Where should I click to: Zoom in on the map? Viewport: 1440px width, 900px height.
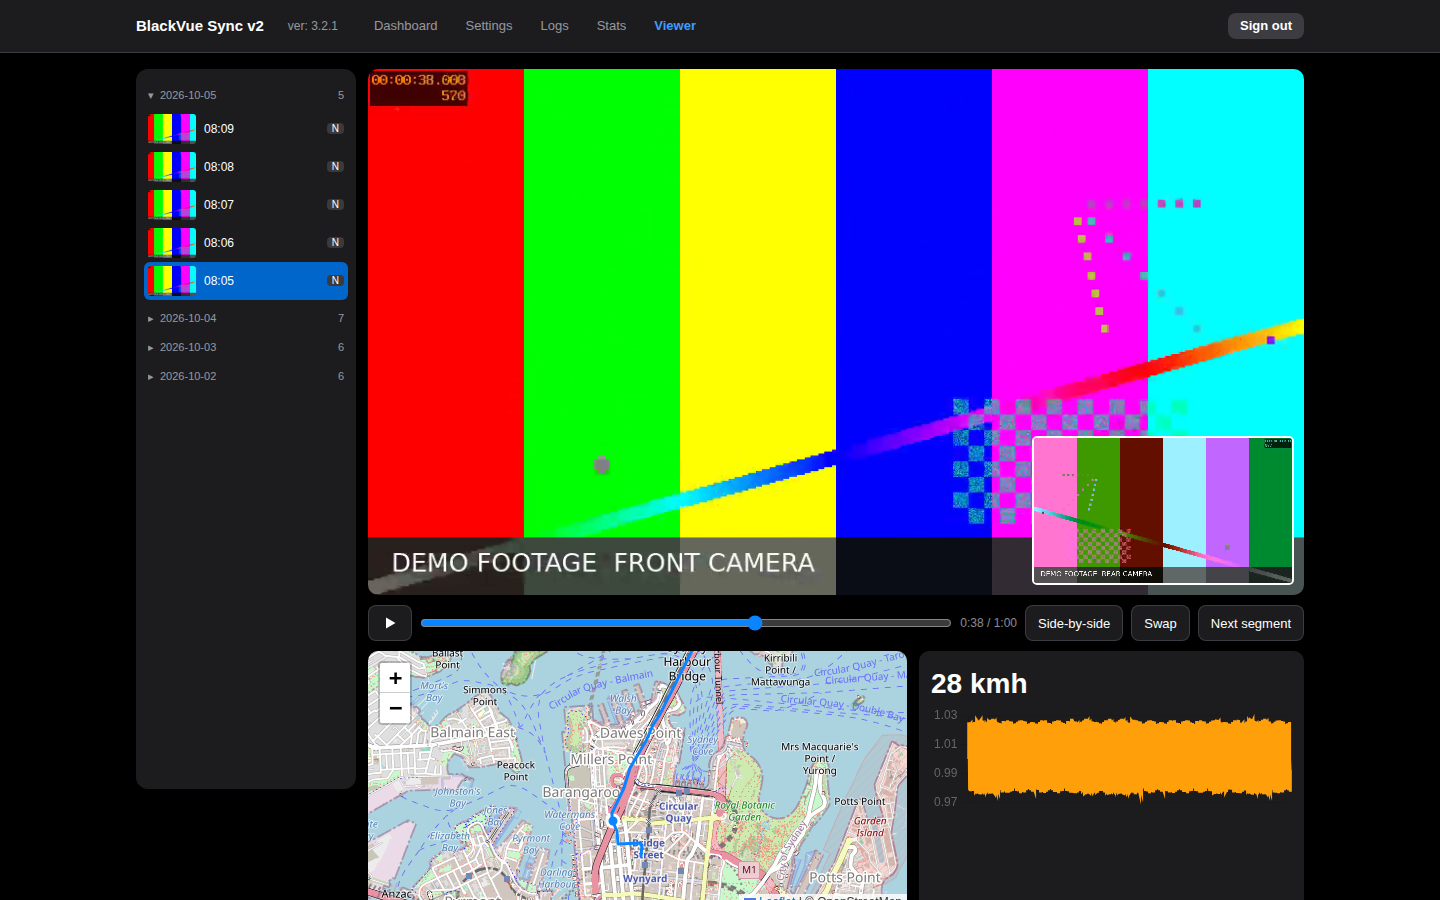pos(395,678)
